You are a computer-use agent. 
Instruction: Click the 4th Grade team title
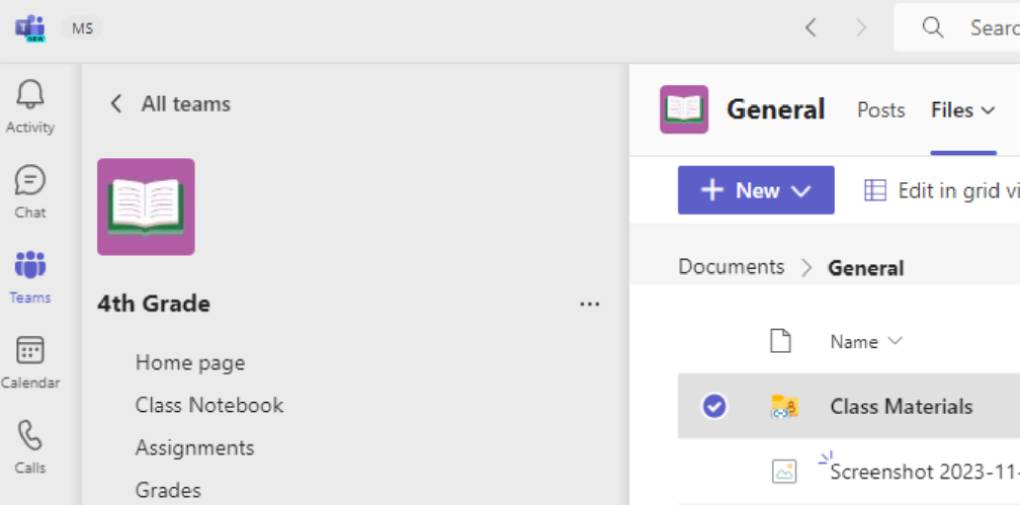154,304
